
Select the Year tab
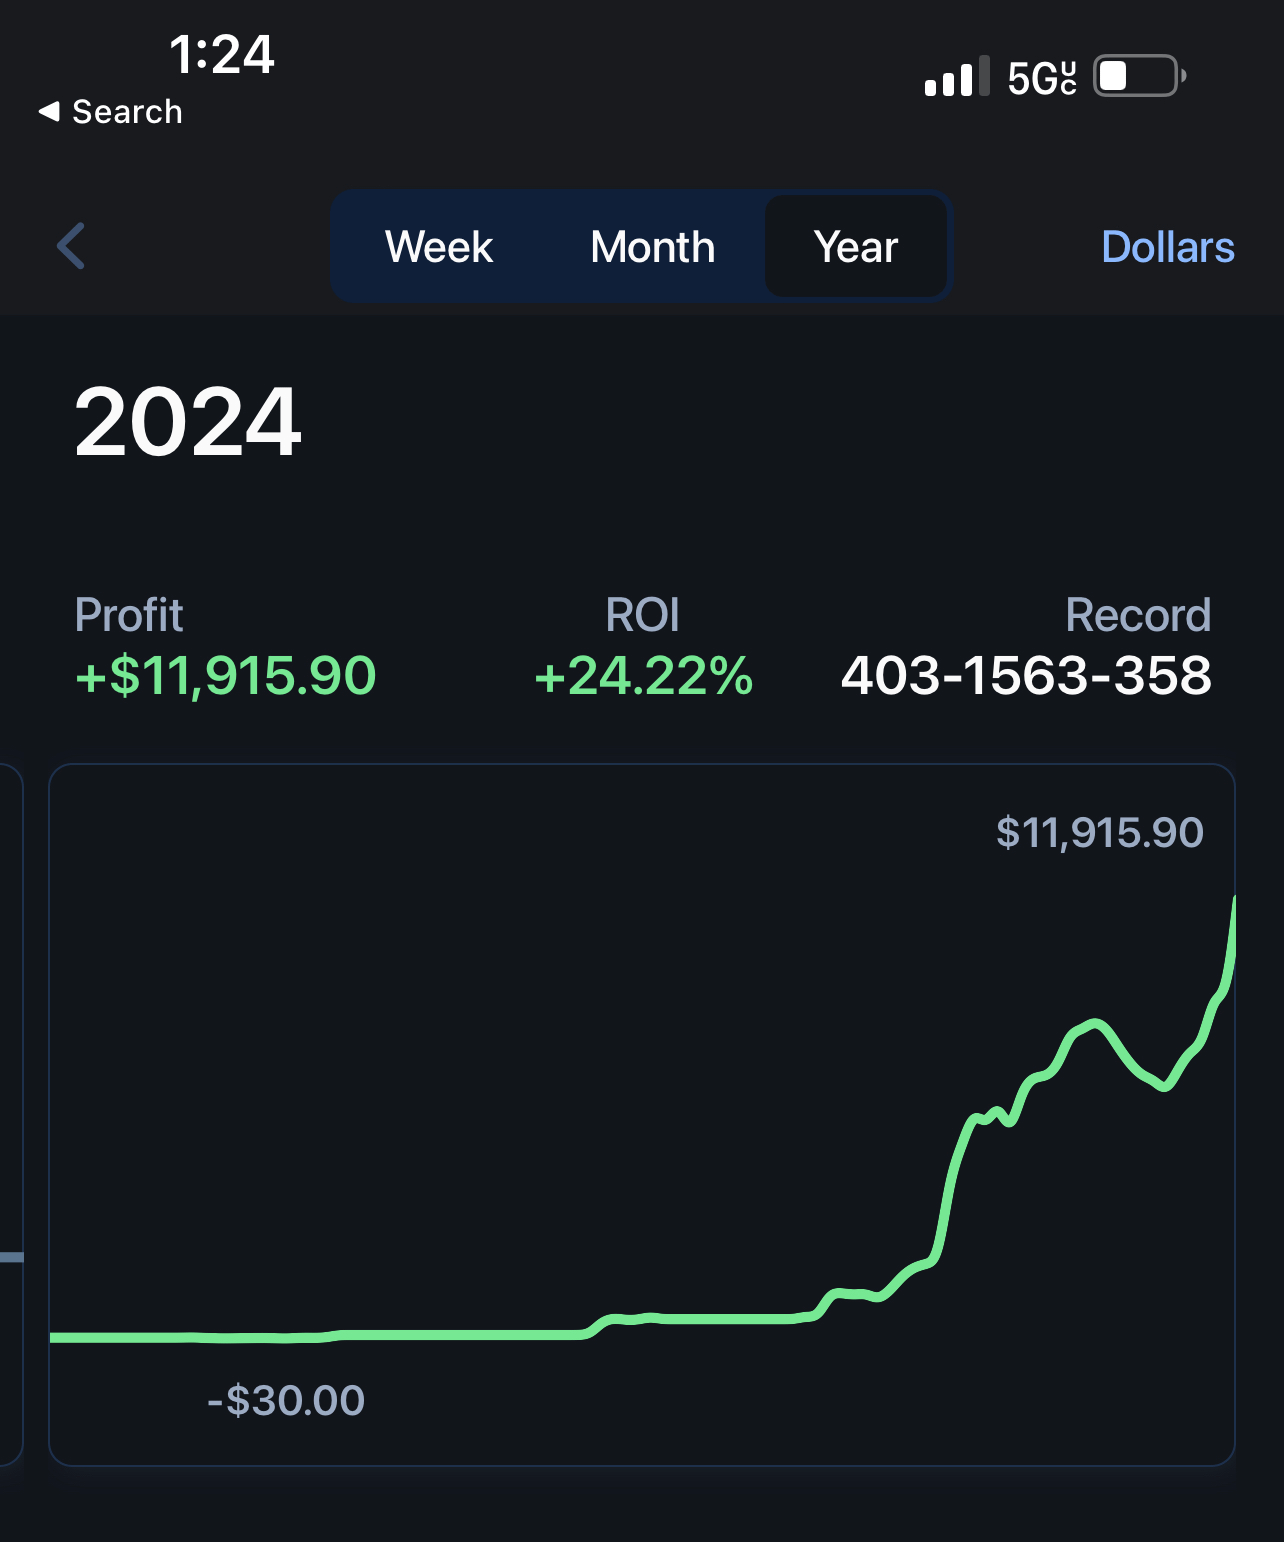[856, 247]
